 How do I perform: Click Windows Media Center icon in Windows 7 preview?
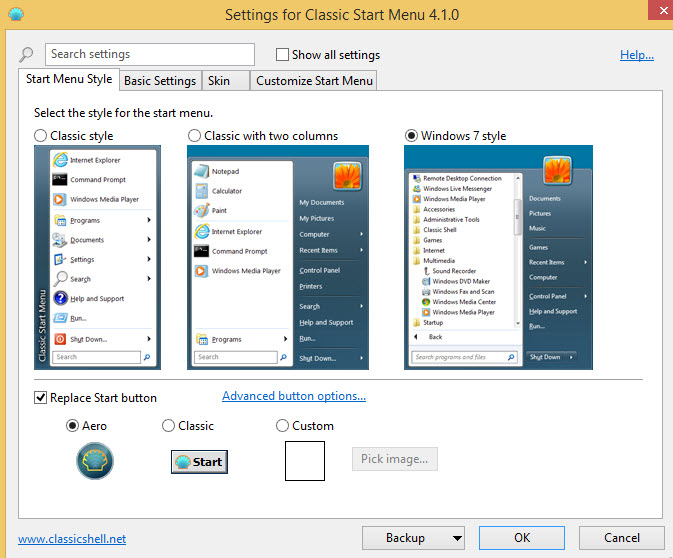pos(426,302)
